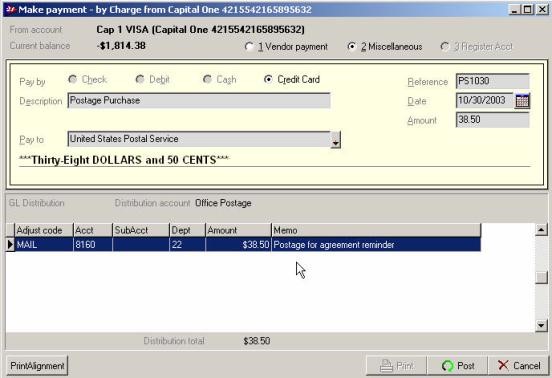
Task: Click the grid scrollbar up arrow
Action: click(x=541, y=230)
